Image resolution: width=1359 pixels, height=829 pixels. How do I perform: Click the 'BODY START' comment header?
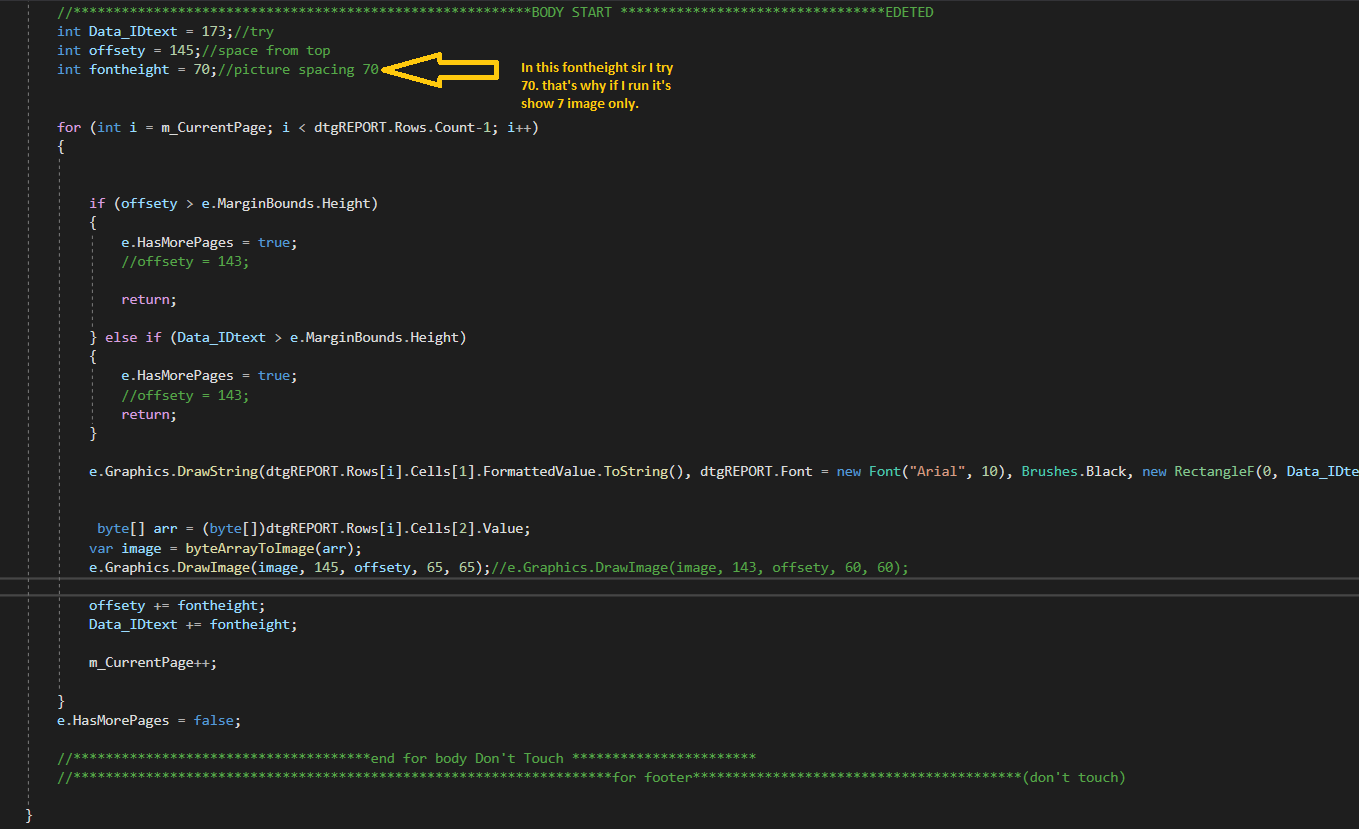click(x=572, y=12)
